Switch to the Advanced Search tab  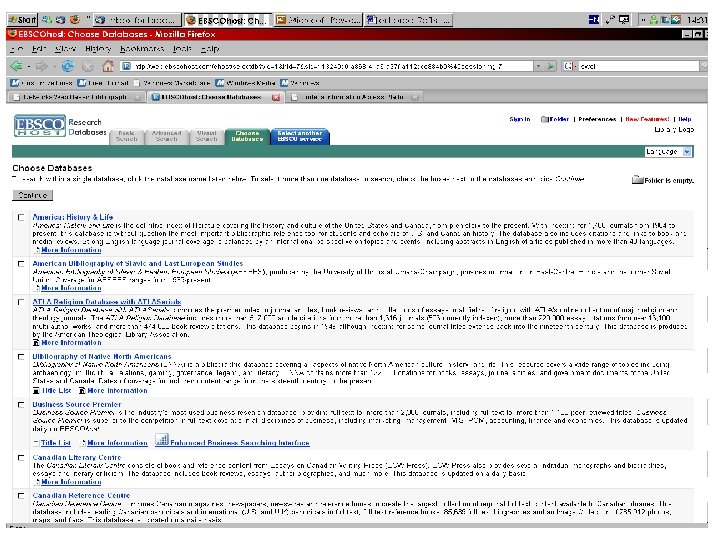coord(166,136)
